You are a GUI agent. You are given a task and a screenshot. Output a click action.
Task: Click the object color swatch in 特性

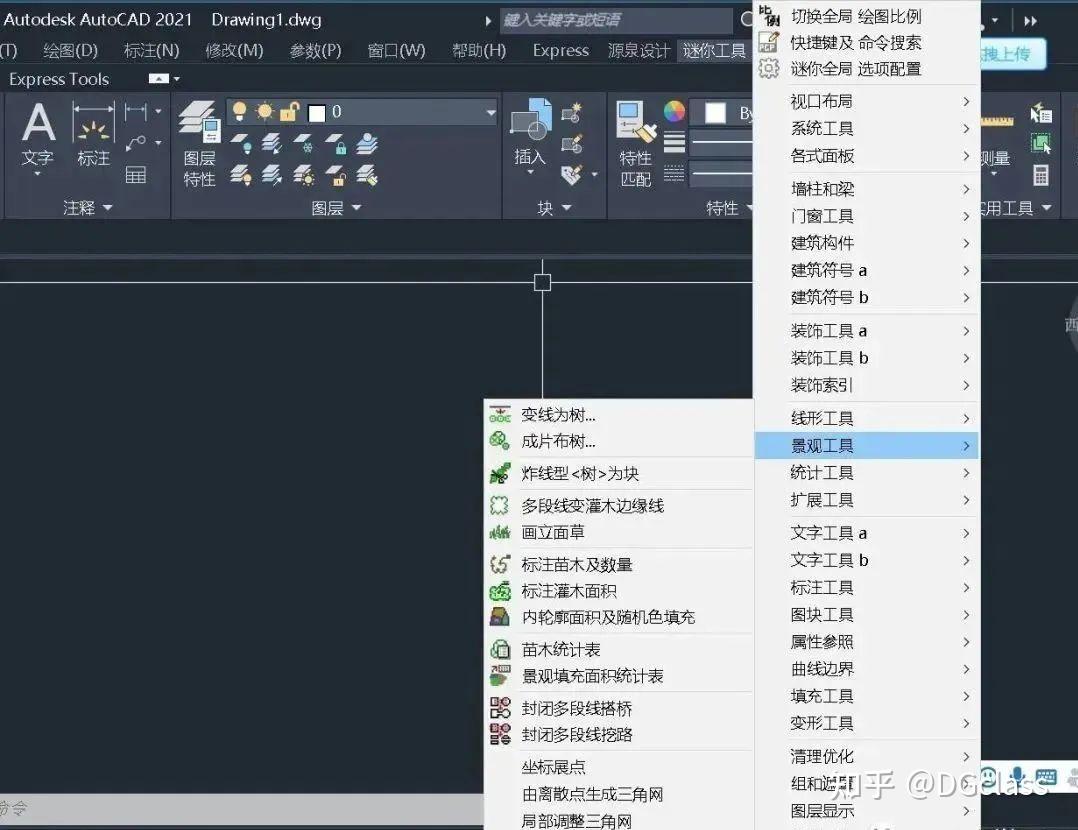(x=715, y=113)
